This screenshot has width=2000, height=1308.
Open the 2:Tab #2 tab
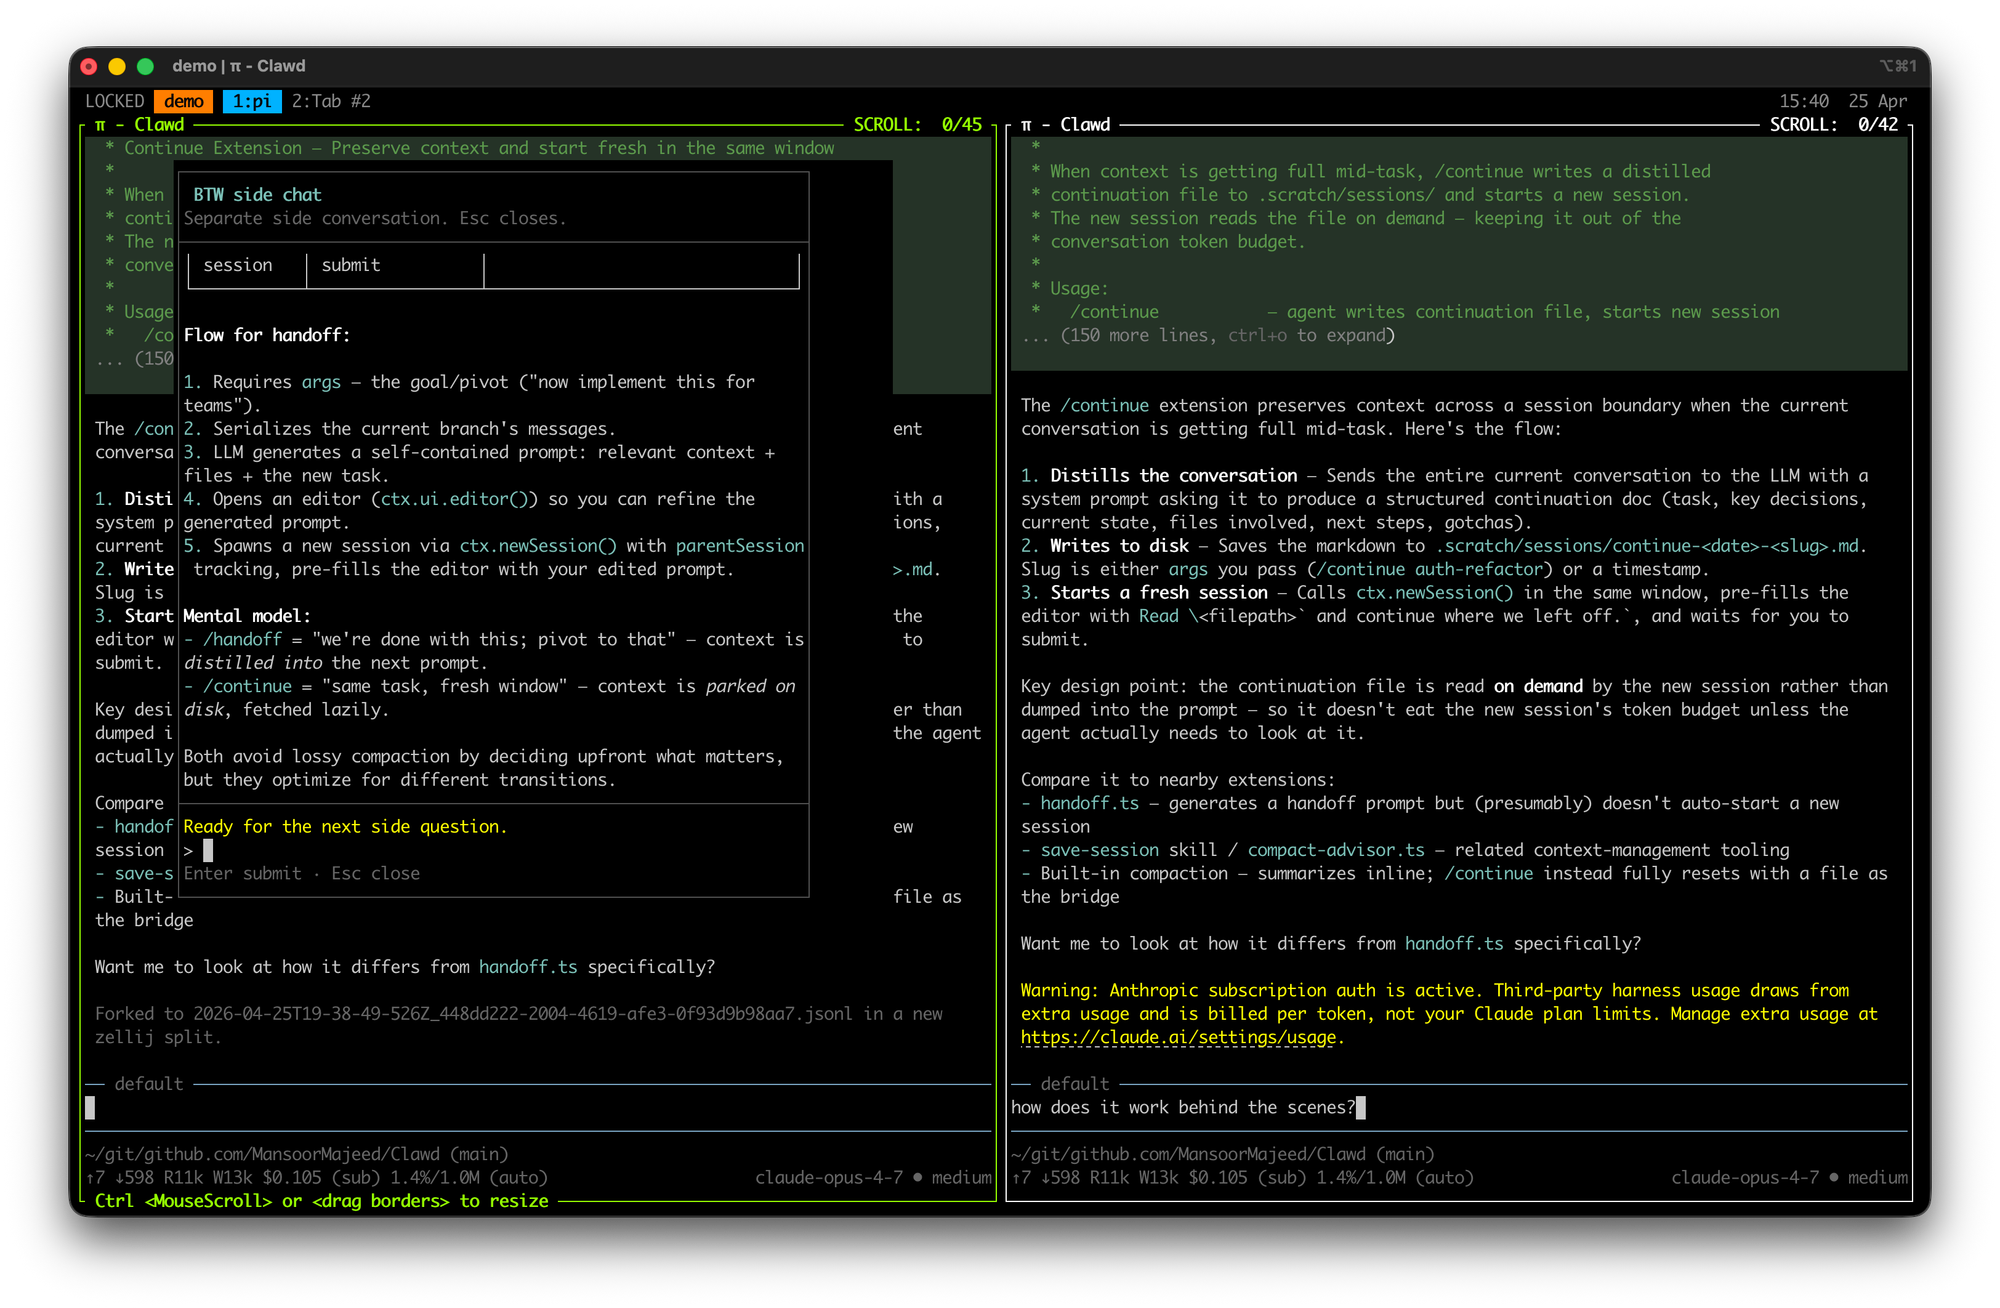point(331,101)
